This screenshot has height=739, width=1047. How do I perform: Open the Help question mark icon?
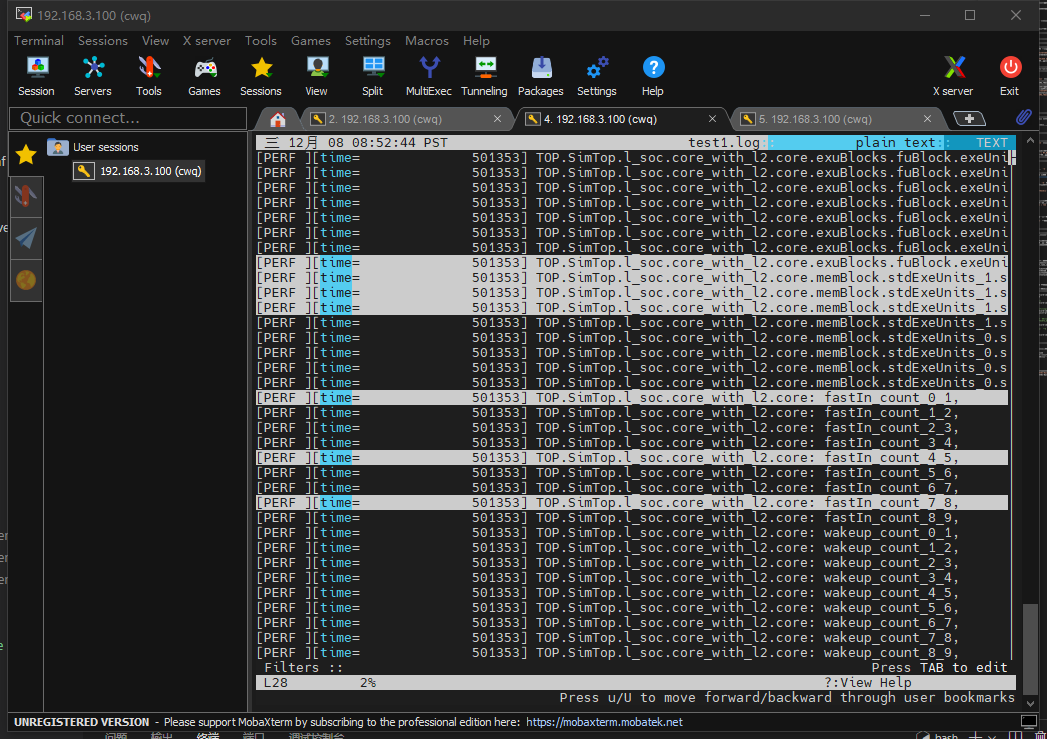[x=653, y=77]
